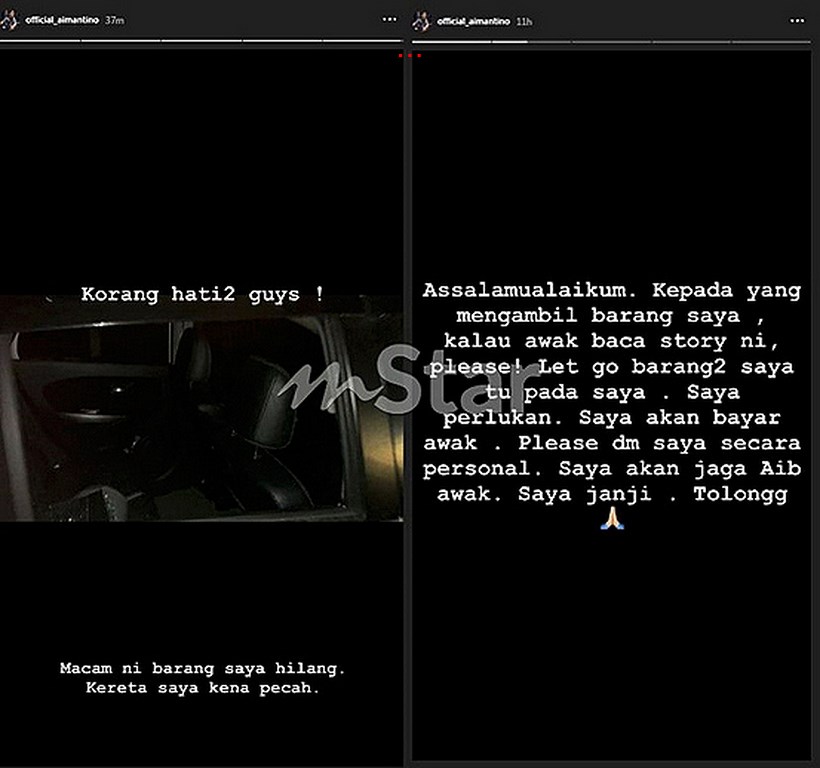
Task: Click the 37m timestamp
Action: tap(115, 20)
